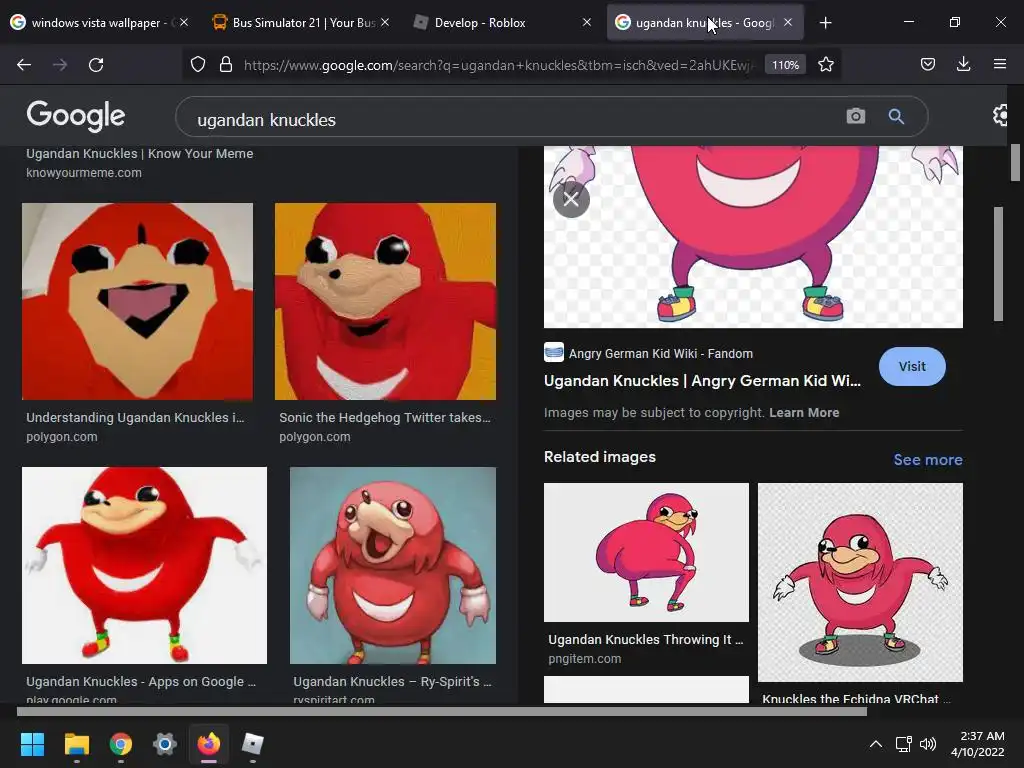Save to Pocket icon in toolbar
The width and height of the screenshot is (1024, 768).
(x=927, y=64)
